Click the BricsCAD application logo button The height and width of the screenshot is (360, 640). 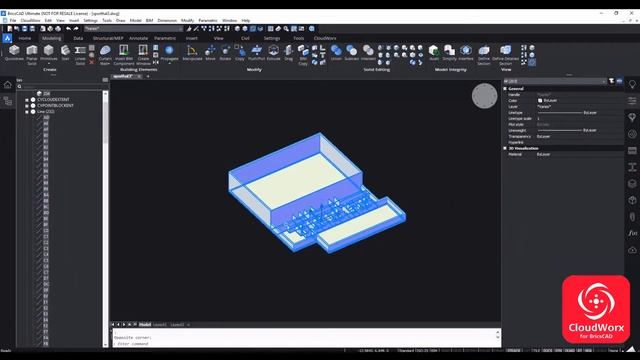pos(7,38)
